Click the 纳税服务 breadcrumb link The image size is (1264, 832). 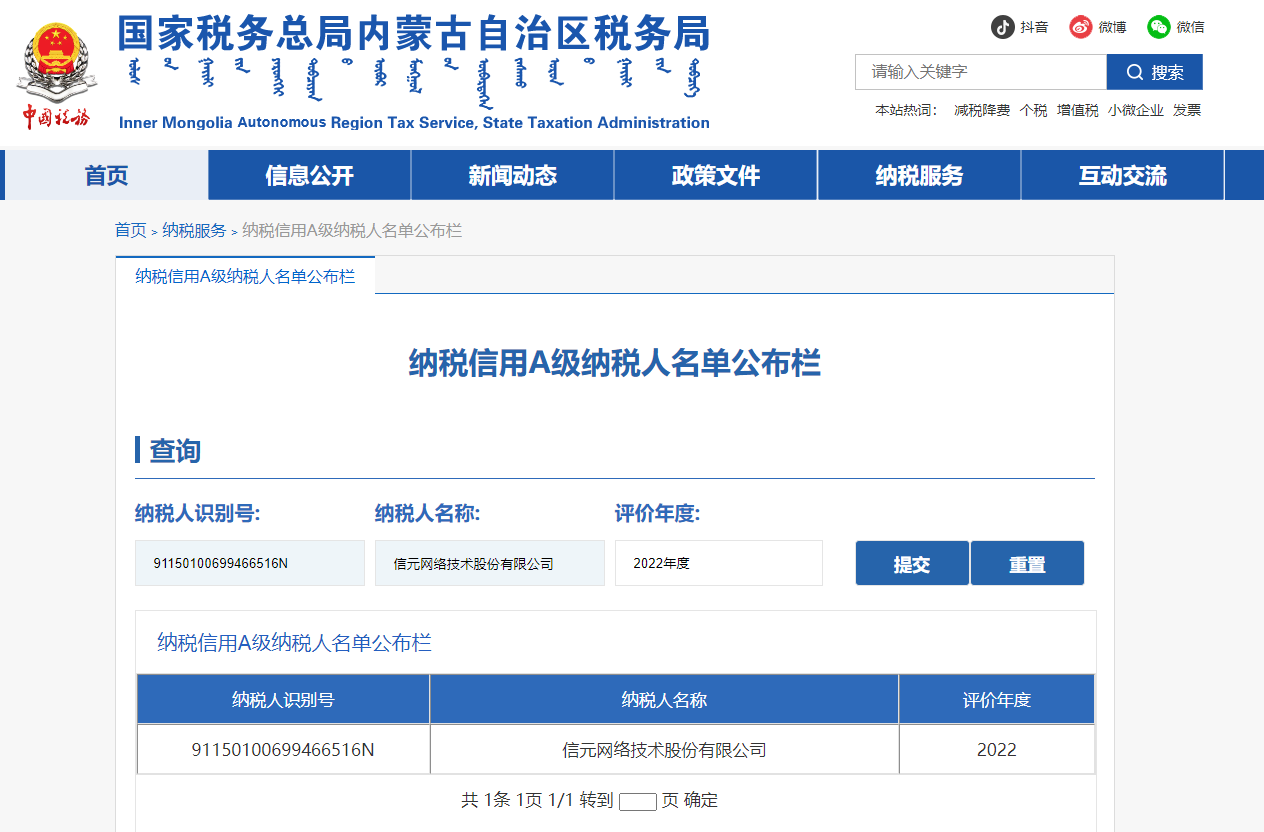(x=194, y=231)
